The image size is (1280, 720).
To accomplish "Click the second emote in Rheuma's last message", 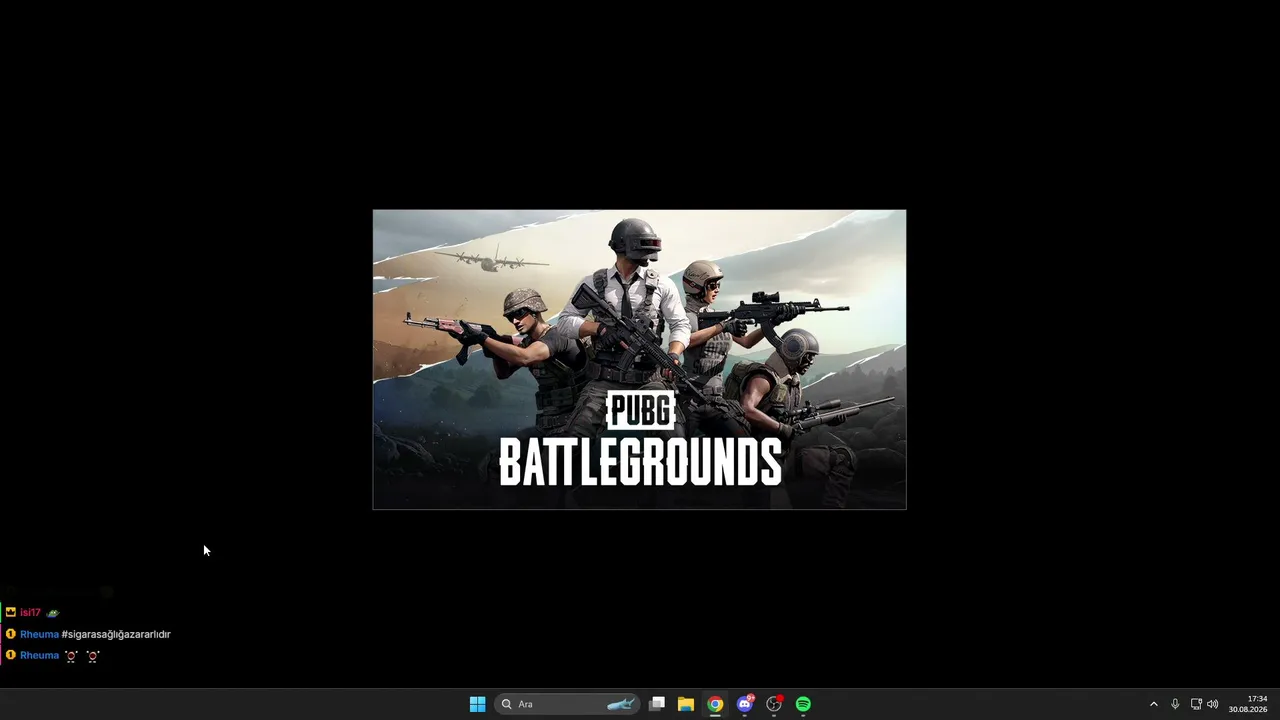I will click(93, 656).
